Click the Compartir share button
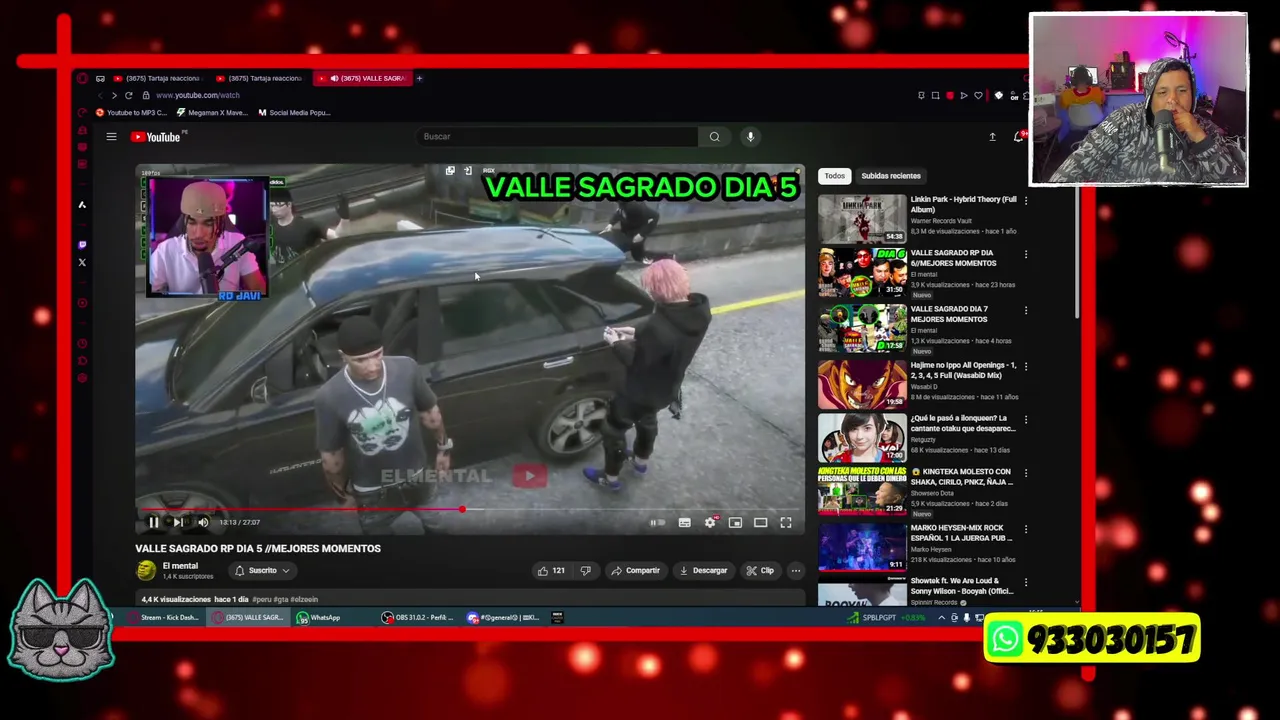The width and height of the screenshot is (1280, 720). click(636, 571)
